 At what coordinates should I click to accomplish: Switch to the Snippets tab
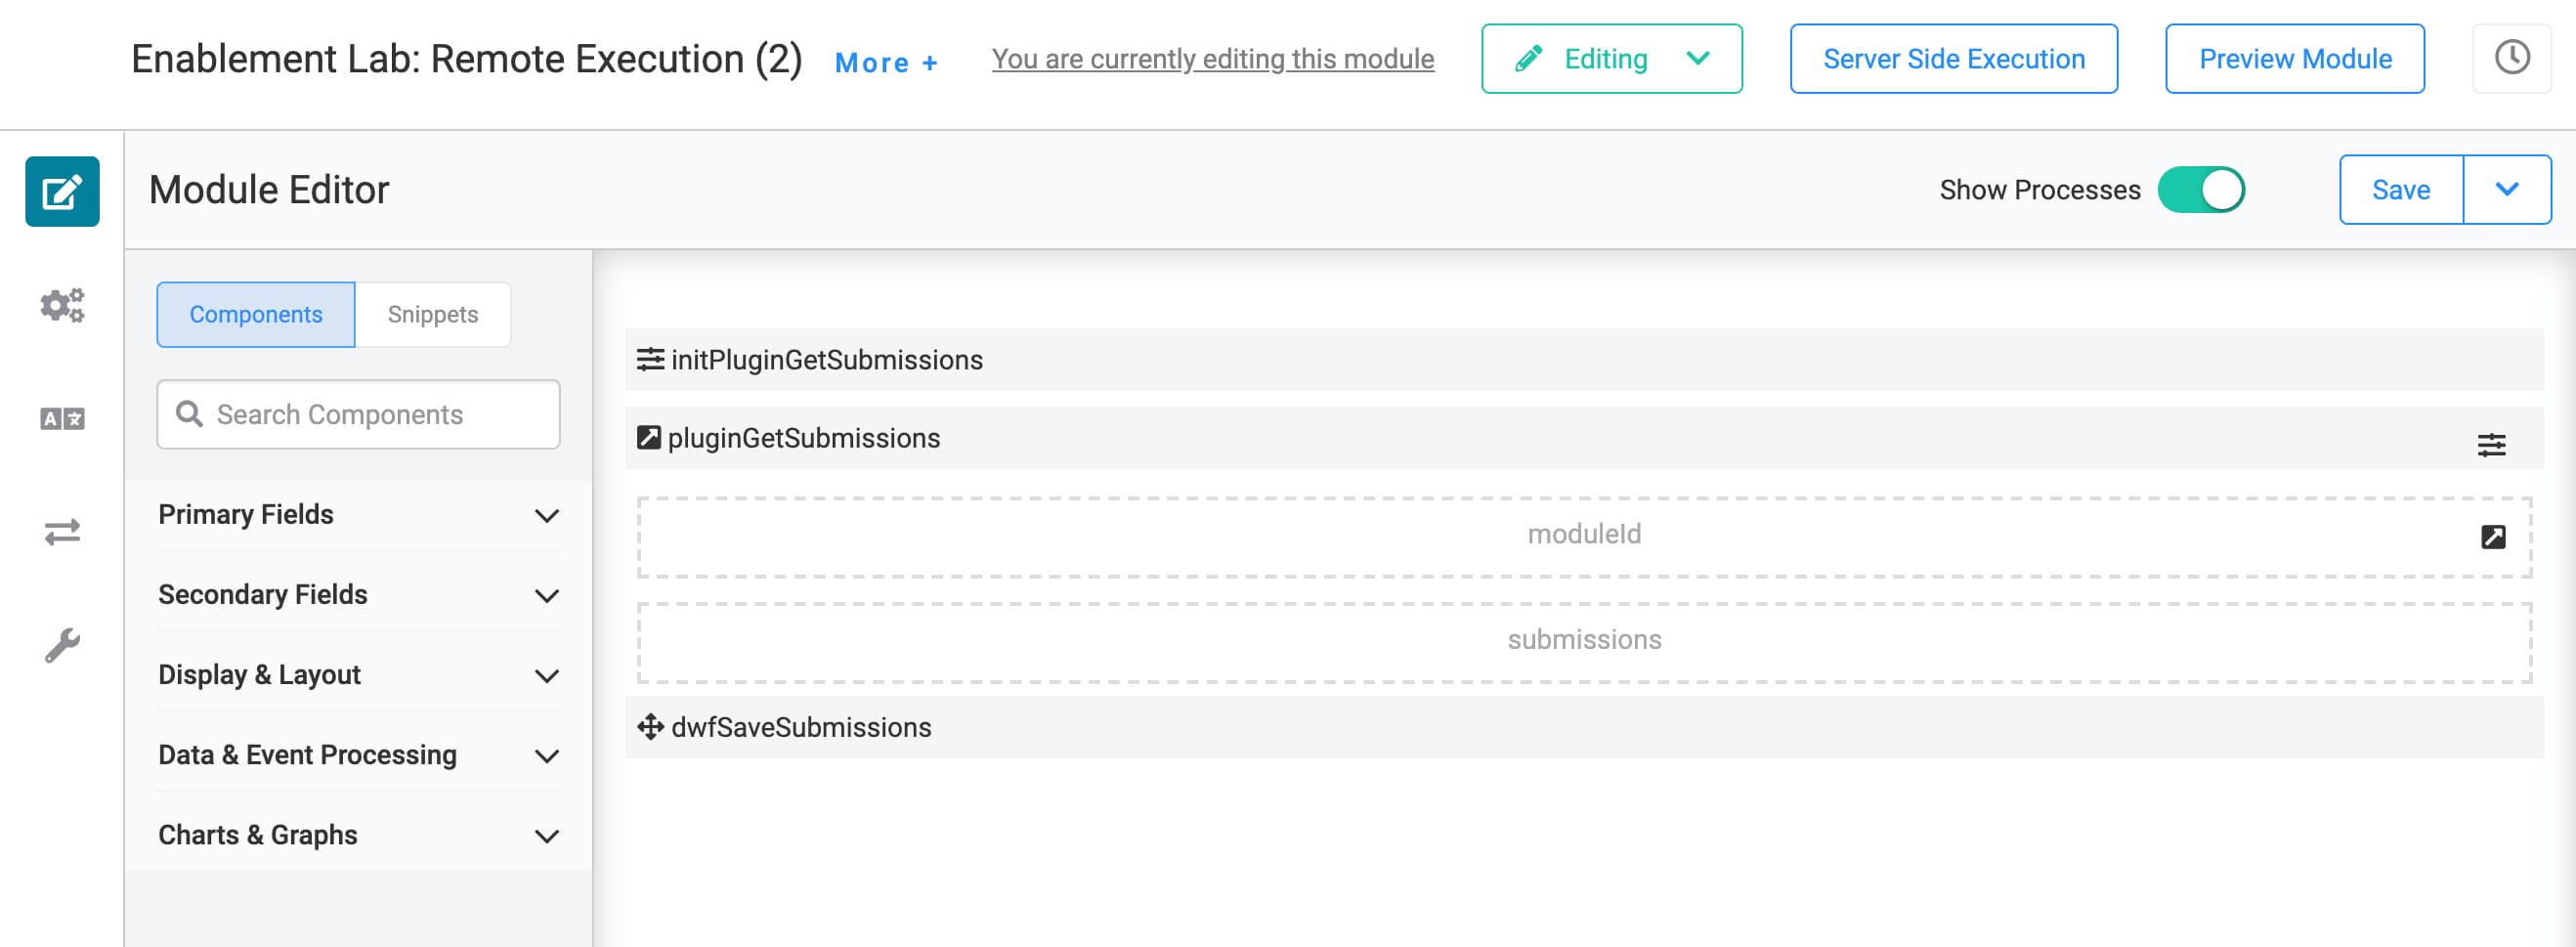coord(433,314)
